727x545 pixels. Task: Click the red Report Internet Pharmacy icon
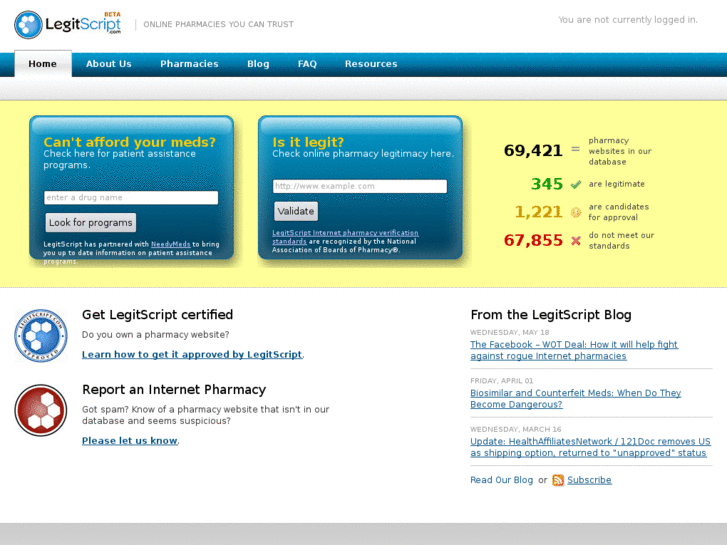pos(41,410)
